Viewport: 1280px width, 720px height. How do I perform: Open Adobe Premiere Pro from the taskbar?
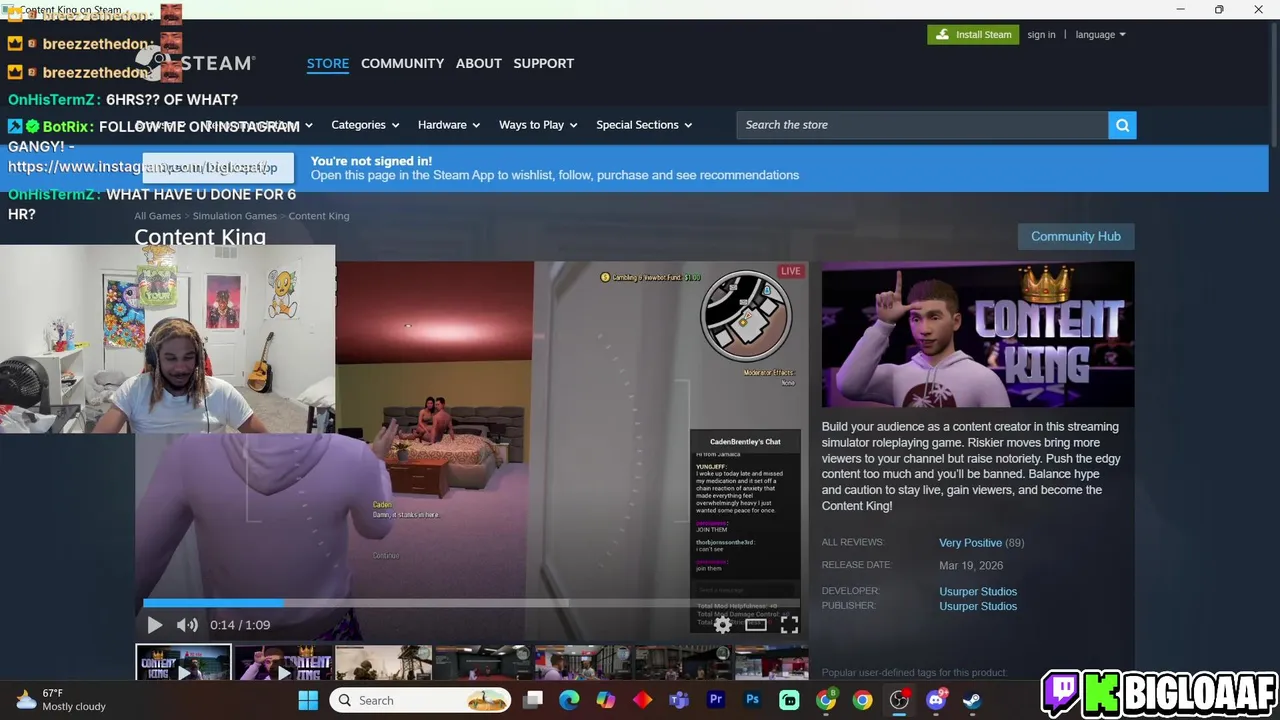tap(716, 700)
